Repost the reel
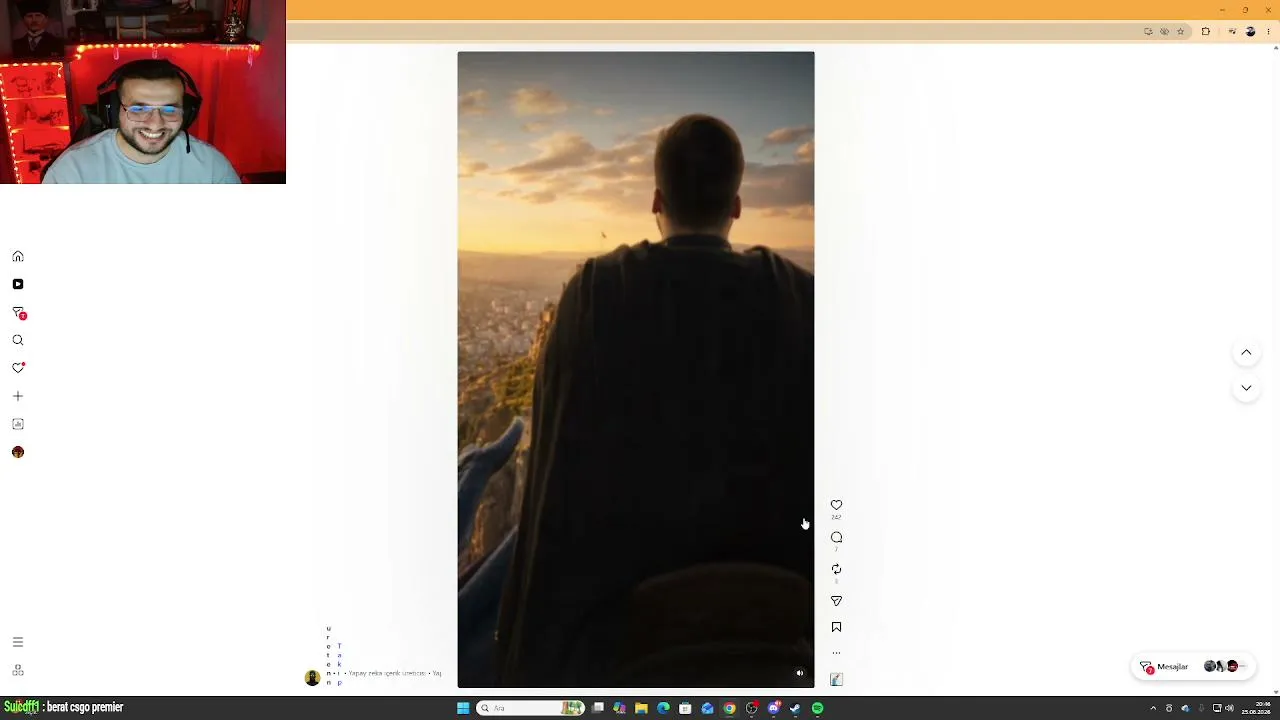Image resolution: width=1280 pixels, height=720 pixels. click(836, 569)
